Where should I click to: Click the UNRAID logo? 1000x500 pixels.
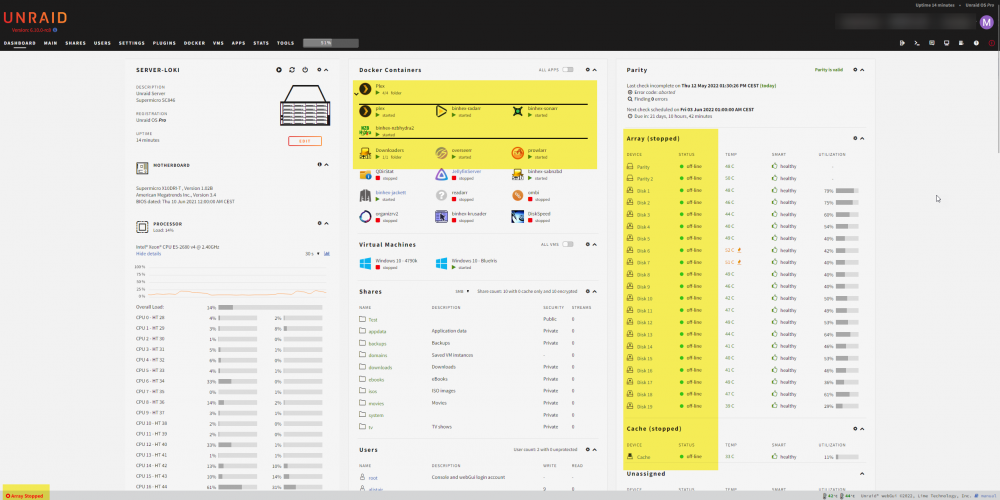[x=35, y=18]
